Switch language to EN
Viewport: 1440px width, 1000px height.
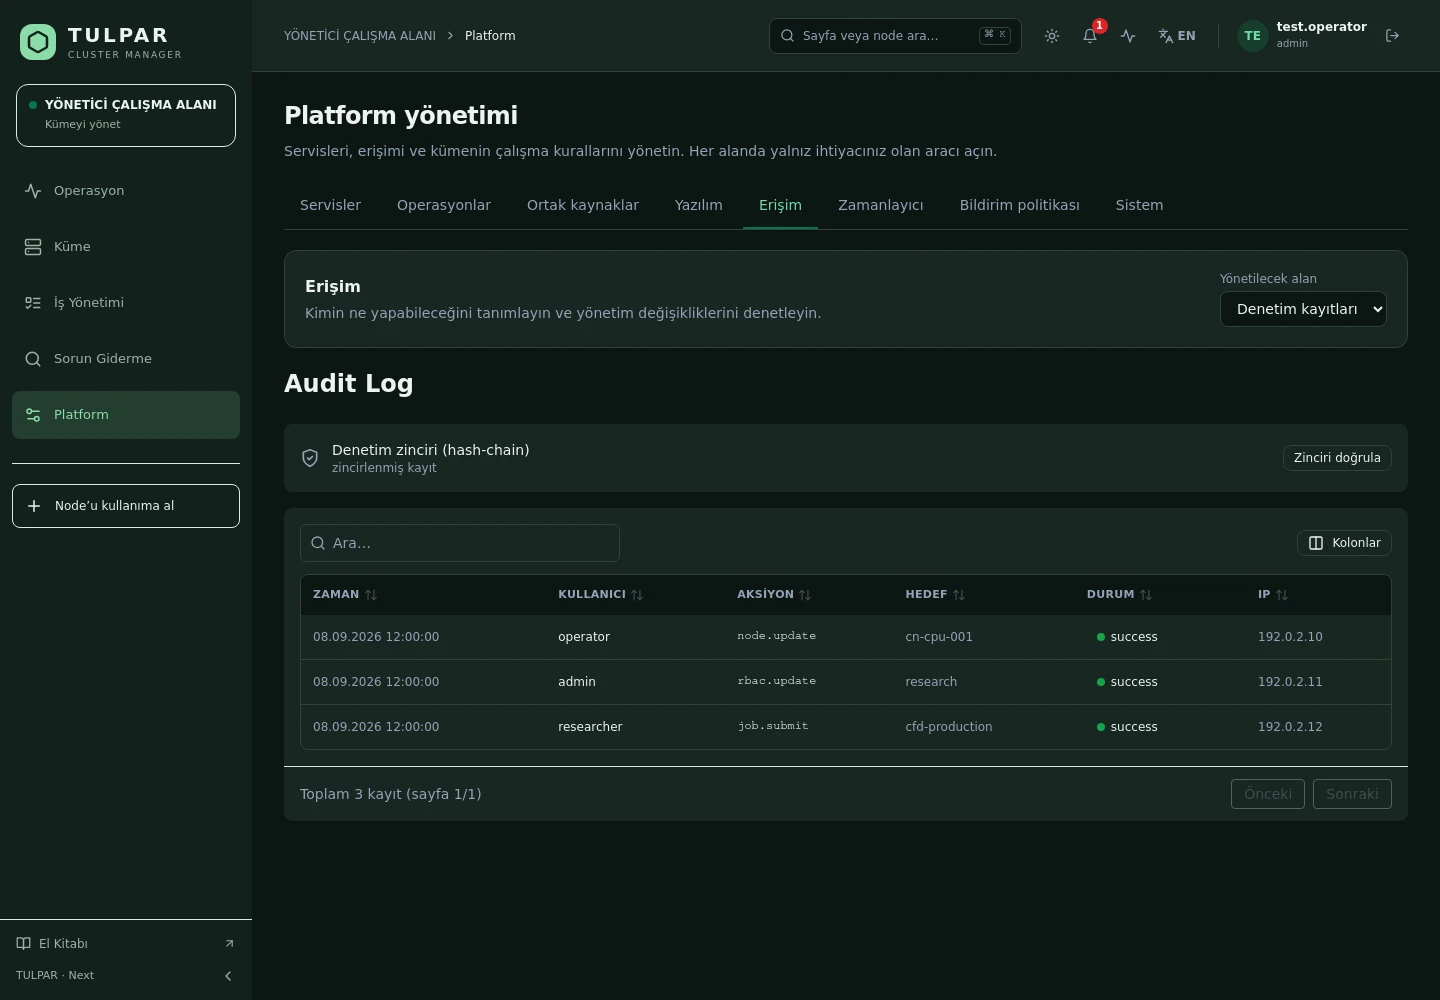(x=1177, y=36)
